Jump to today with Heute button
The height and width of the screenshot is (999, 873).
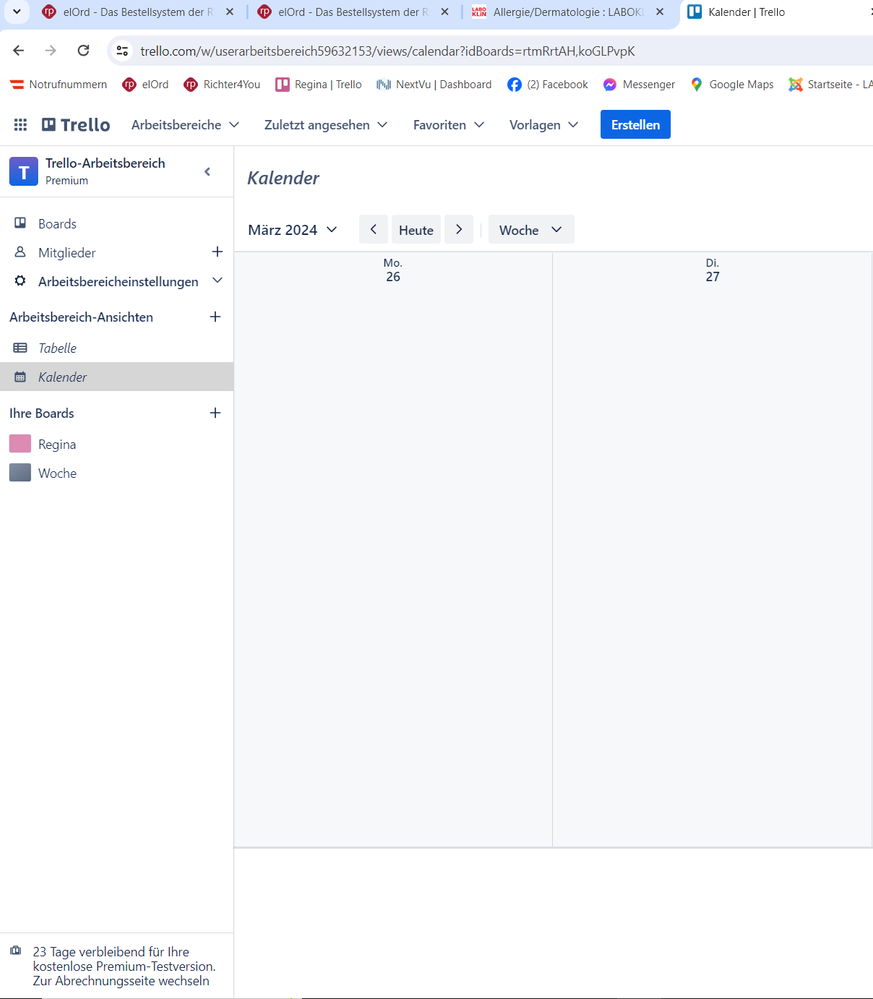416,229
